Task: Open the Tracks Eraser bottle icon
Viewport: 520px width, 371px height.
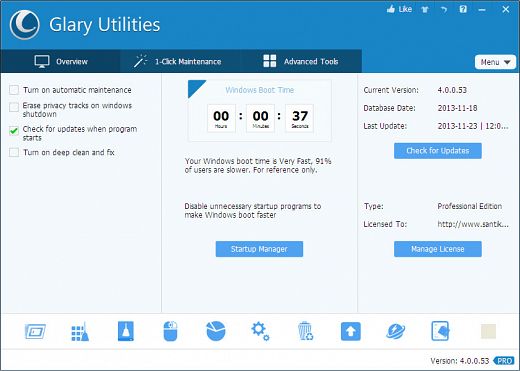Action: [x=126, y=331]
